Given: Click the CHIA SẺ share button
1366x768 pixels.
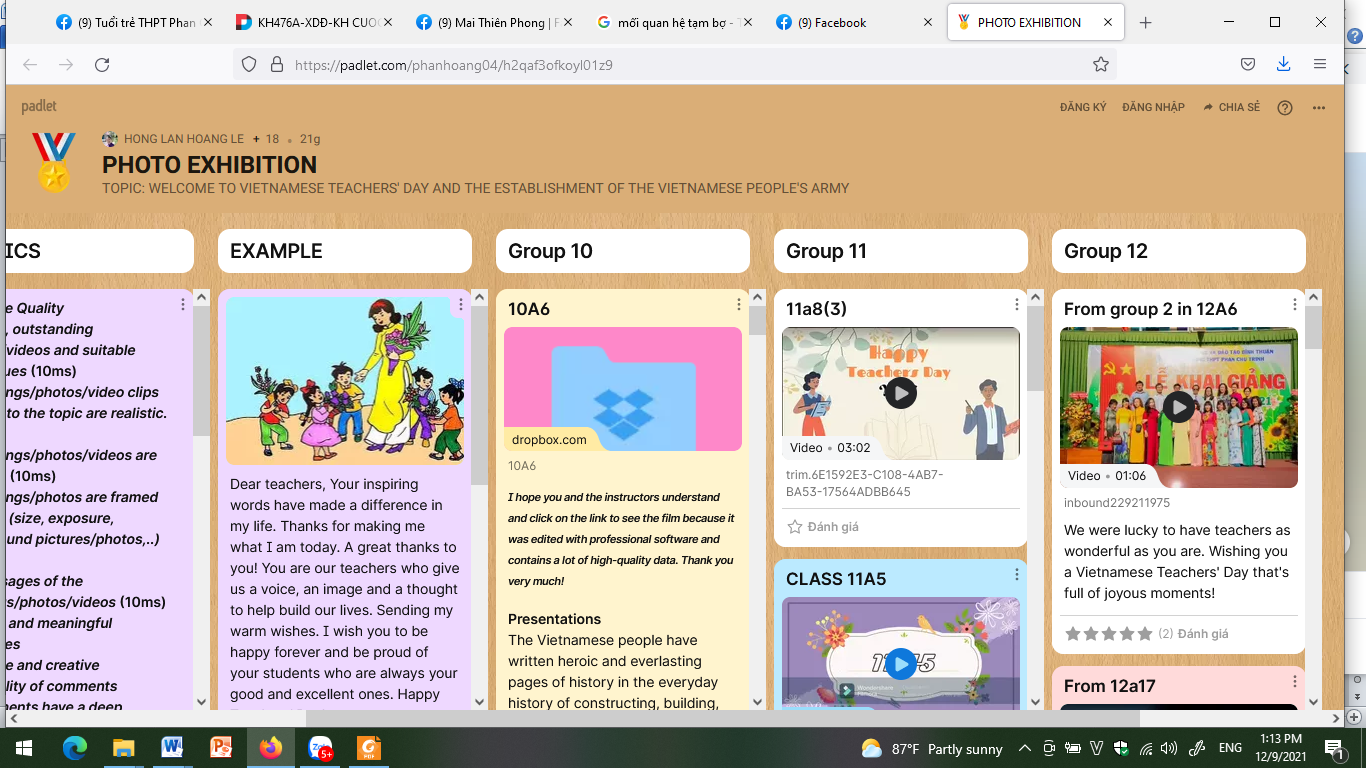Looking at the screenshot, I should pyautogui.click(x=1232, y=108).
